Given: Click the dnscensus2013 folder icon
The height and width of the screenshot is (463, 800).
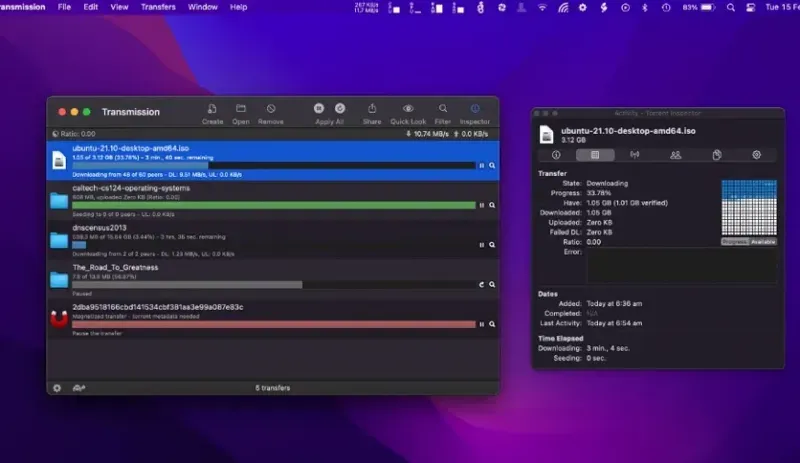Looking at the screenshot, I should [59, 240].
